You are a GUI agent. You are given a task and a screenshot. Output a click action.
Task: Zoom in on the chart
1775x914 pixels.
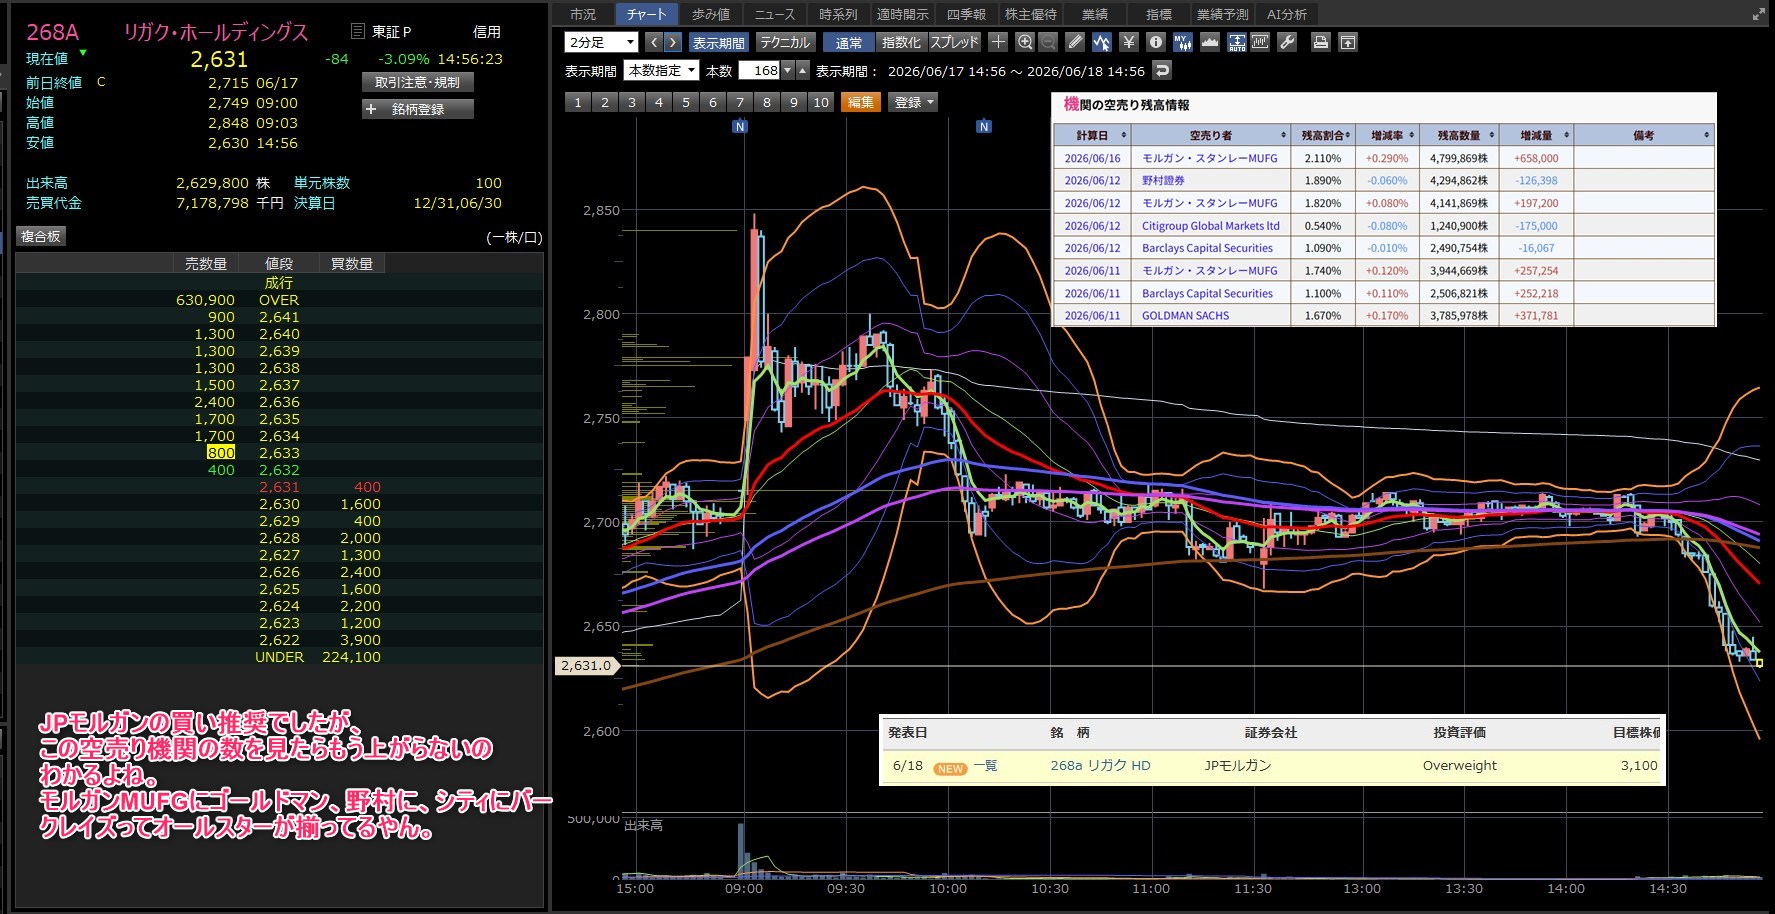click(x=1025, y=42)
